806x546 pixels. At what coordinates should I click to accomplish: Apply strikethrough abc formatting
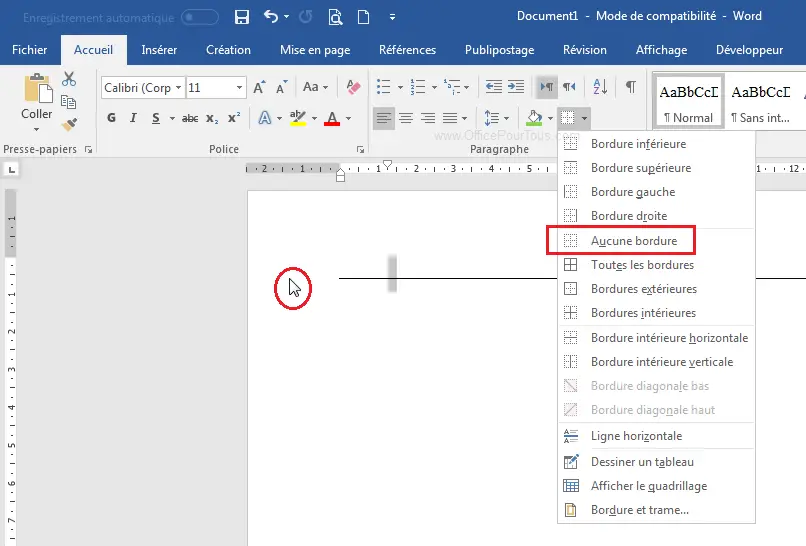coord(190,118)
